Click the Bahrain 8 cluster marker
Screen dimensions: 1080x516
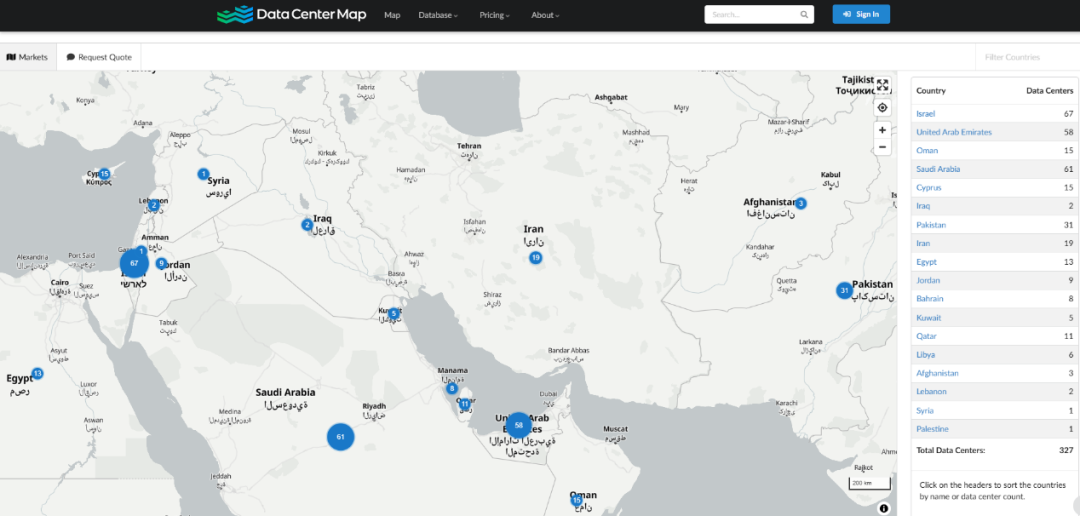click(452, 389)
